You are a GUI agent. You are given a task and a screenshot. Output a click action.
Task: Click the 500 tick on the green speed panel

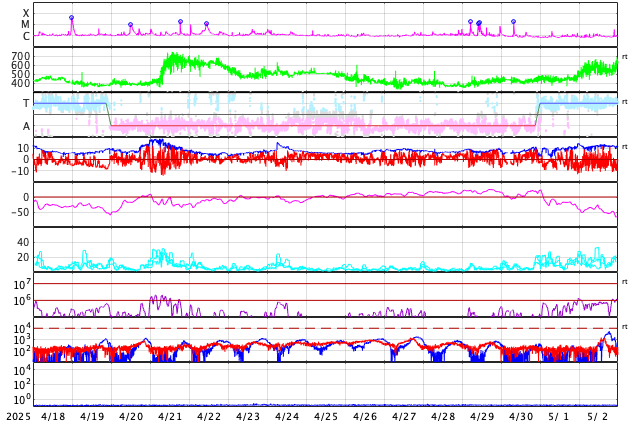(x=21, y=74)
